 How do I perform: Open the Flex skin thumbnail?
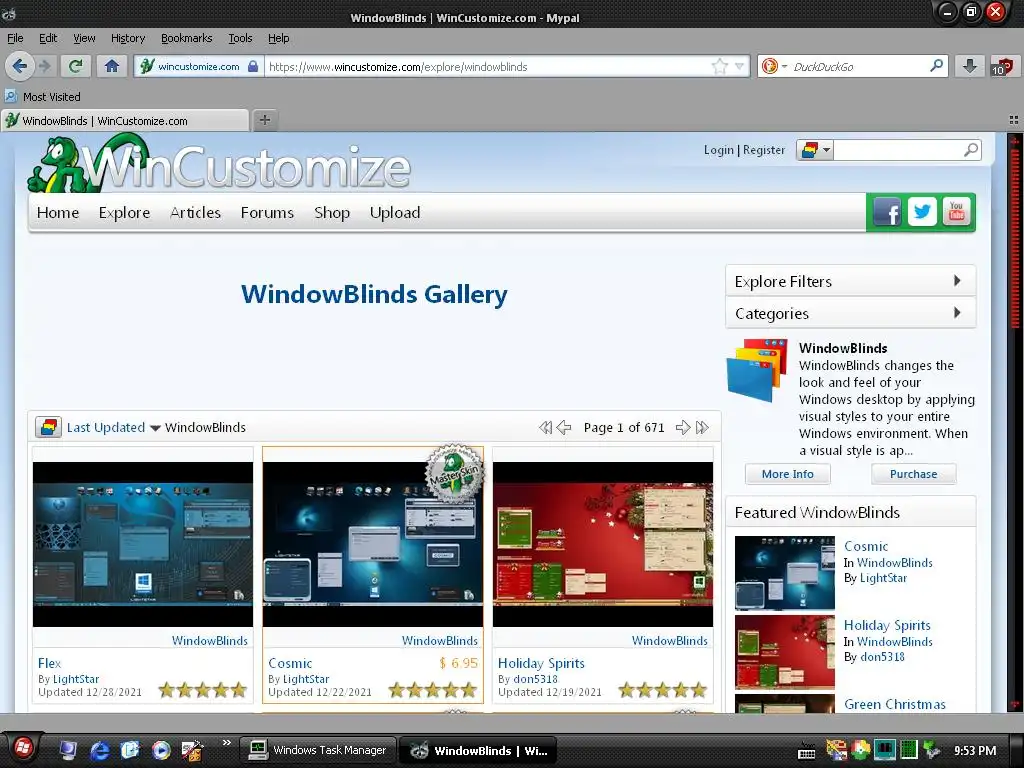click(x=143, y=544)
